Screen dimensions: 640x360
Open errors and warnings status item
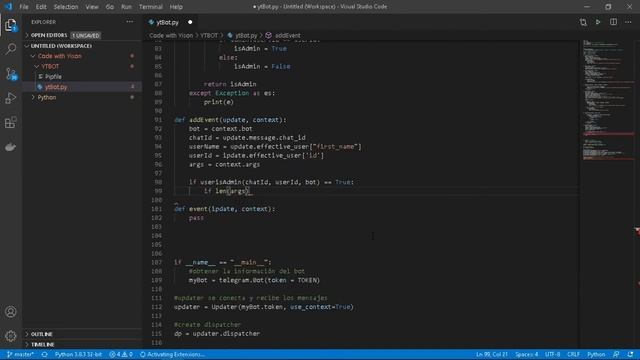[121, 354]
